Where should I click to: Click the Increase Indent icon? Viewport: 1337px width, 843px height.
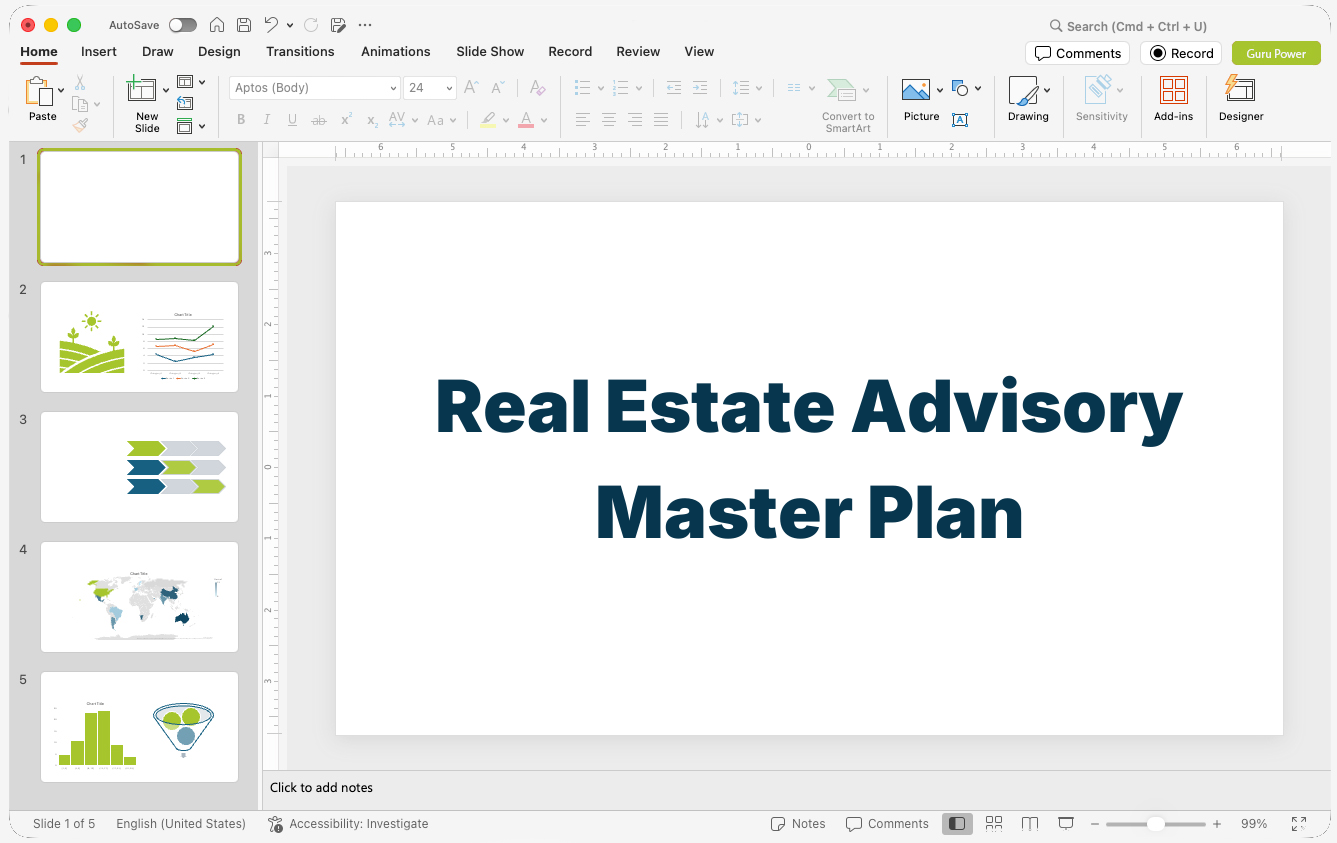point(700,88)
